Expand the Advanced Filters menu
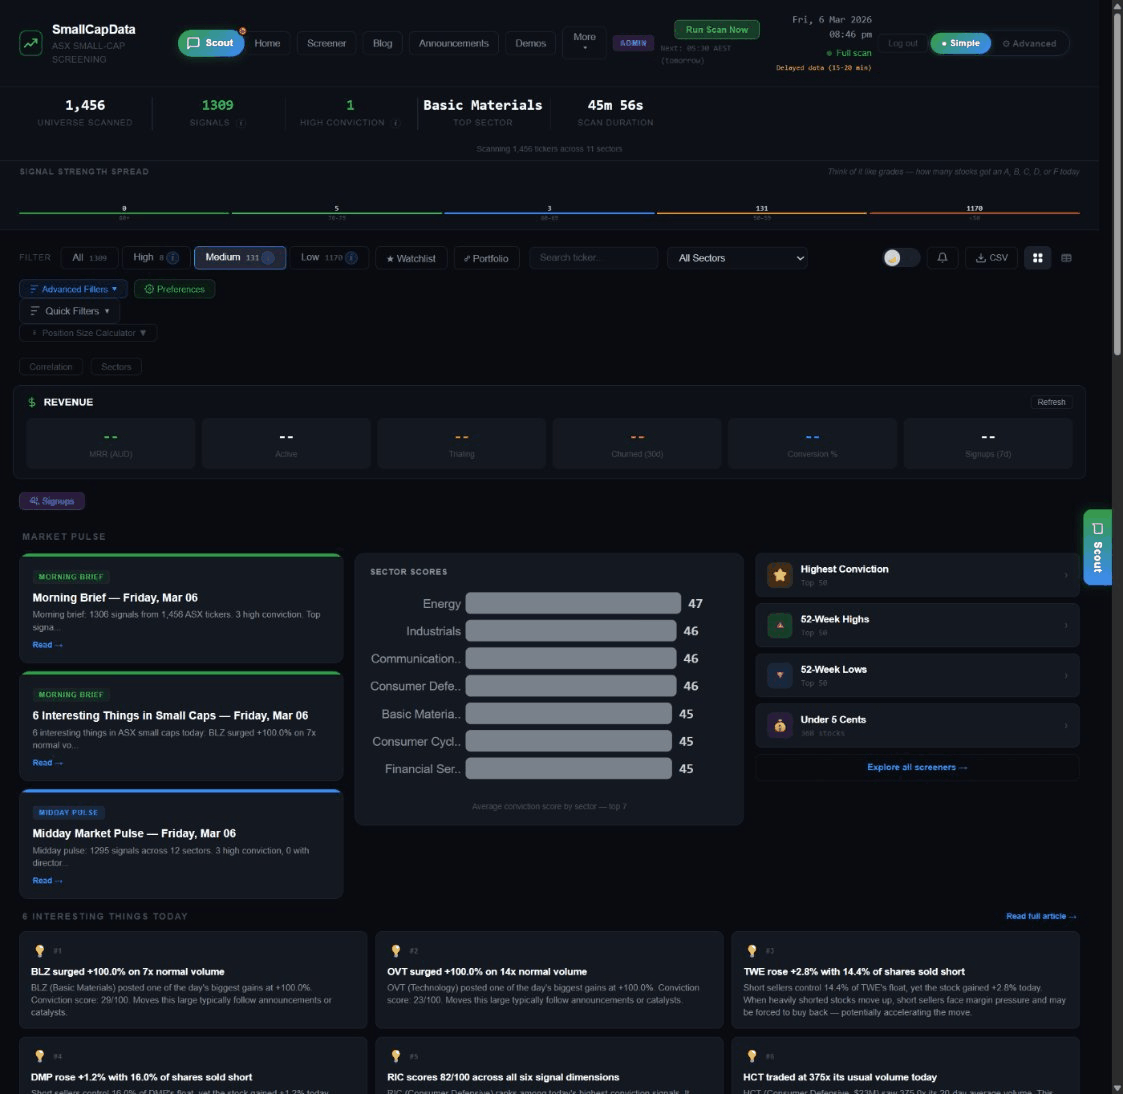The width and height of the screenshot is (1123, 1094). pyautogui.click(x=74, y=288)
